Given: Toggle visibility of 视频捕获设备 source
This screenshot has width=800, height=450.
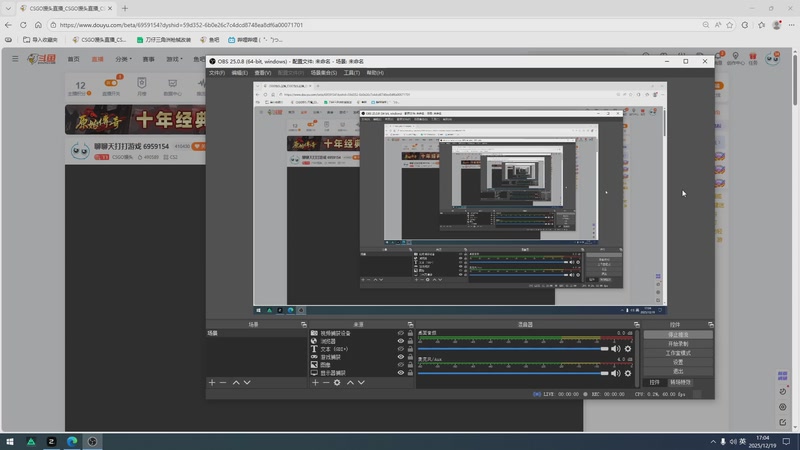Looking at the screenshot, I should (401, 333).
